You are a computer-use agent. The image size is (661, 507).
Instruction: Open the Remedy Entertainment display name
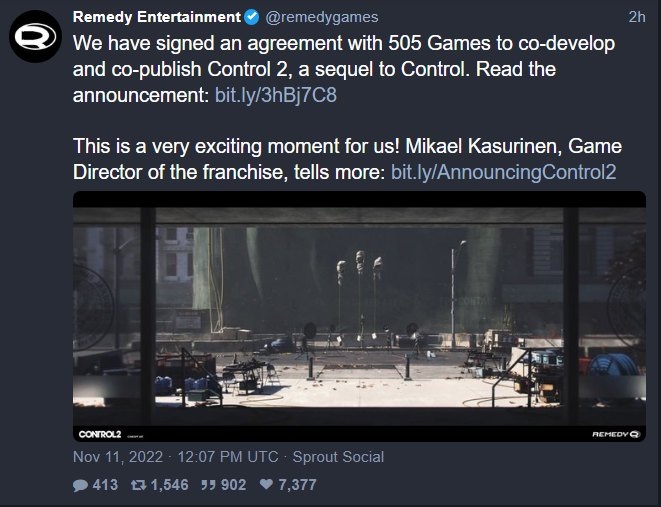pos(157,18)
